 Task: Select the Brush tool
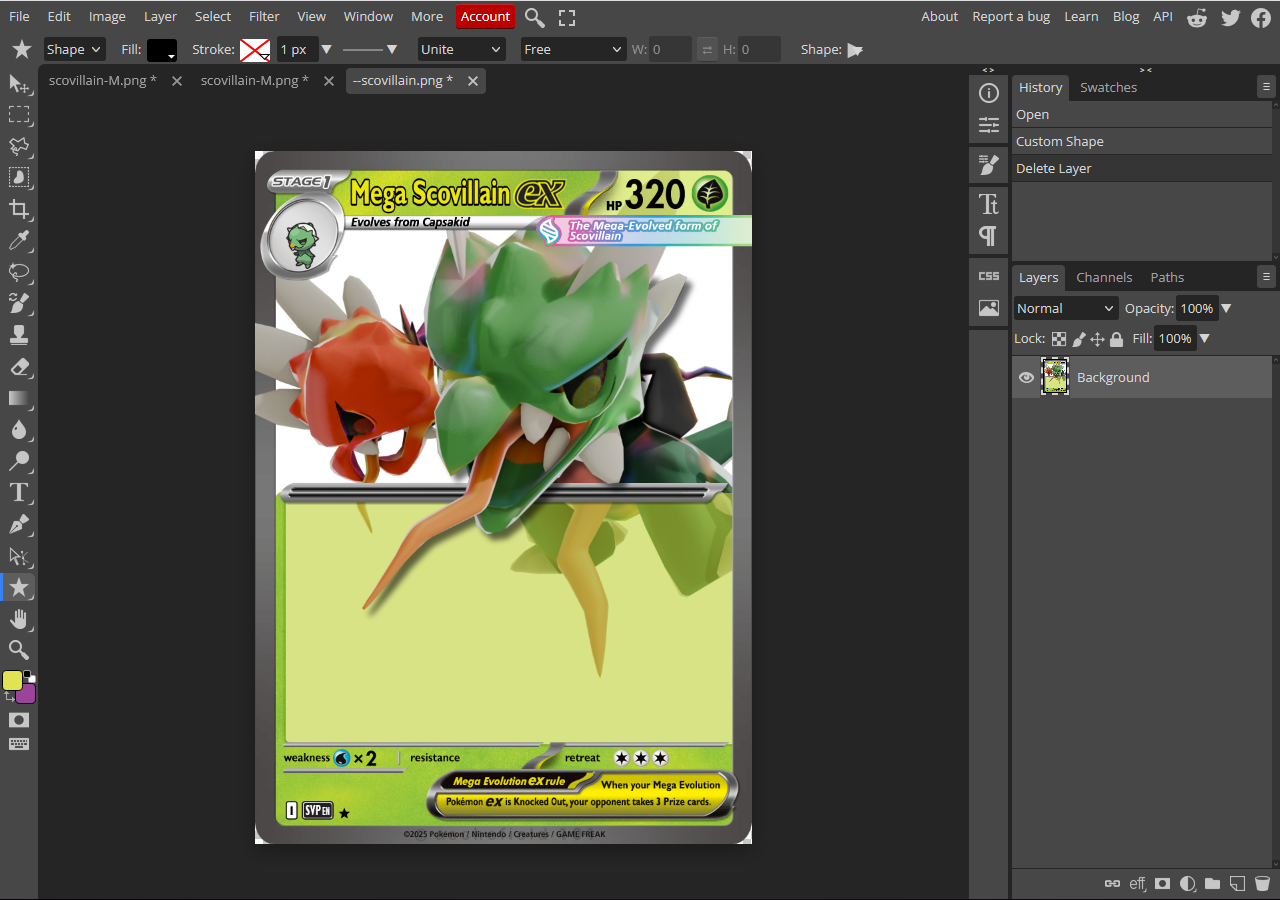[19, 302]
